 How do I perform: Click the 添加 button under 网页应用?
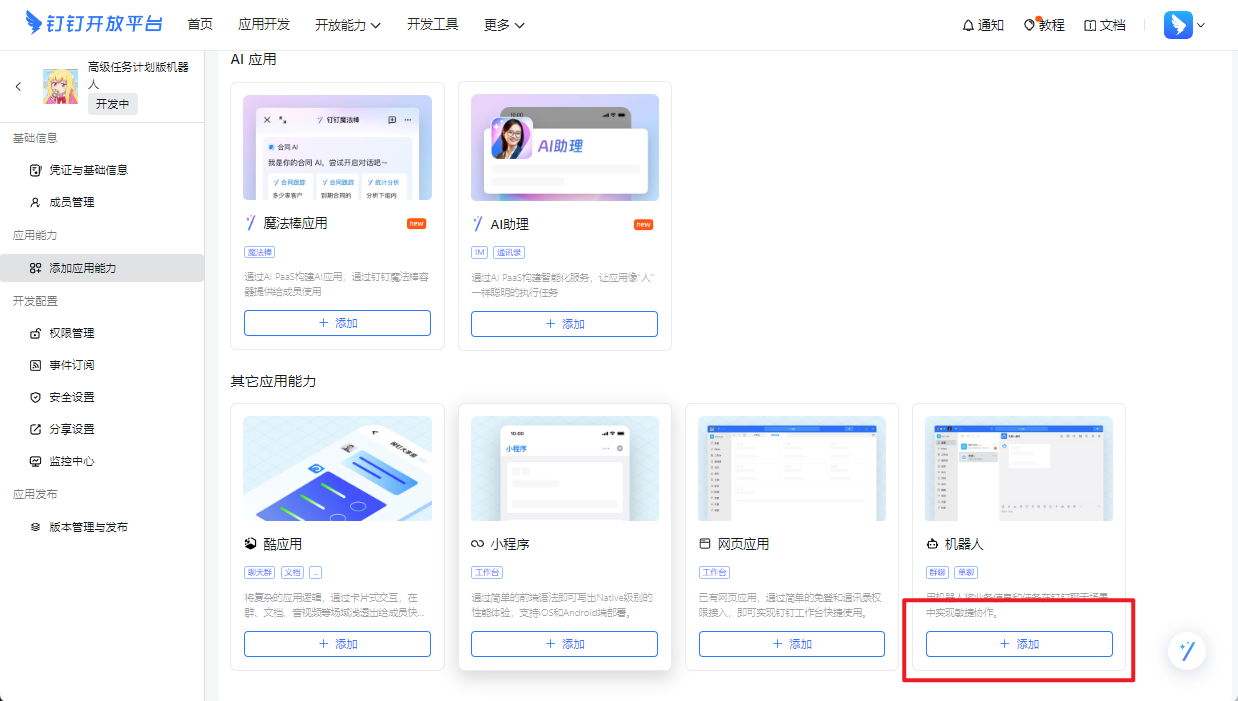(x=792, y=644)
